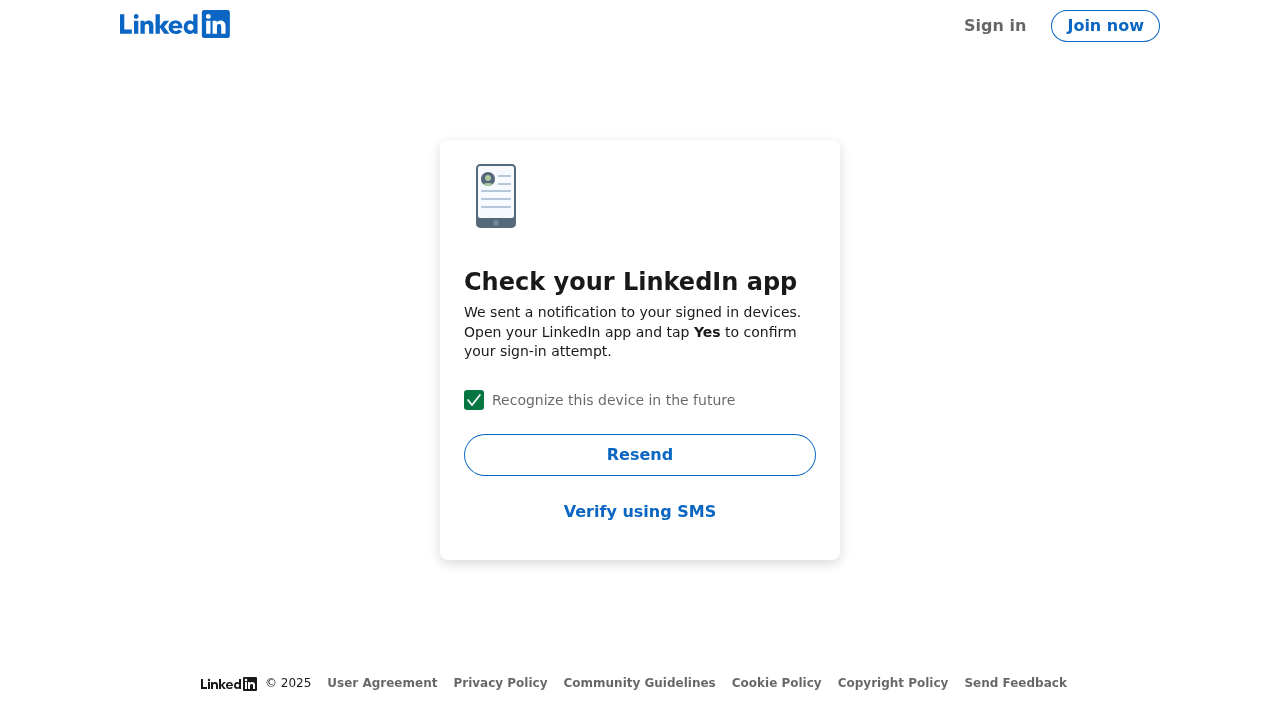Open the Sign in page
1280x720 pixels.
pos(995,26)
